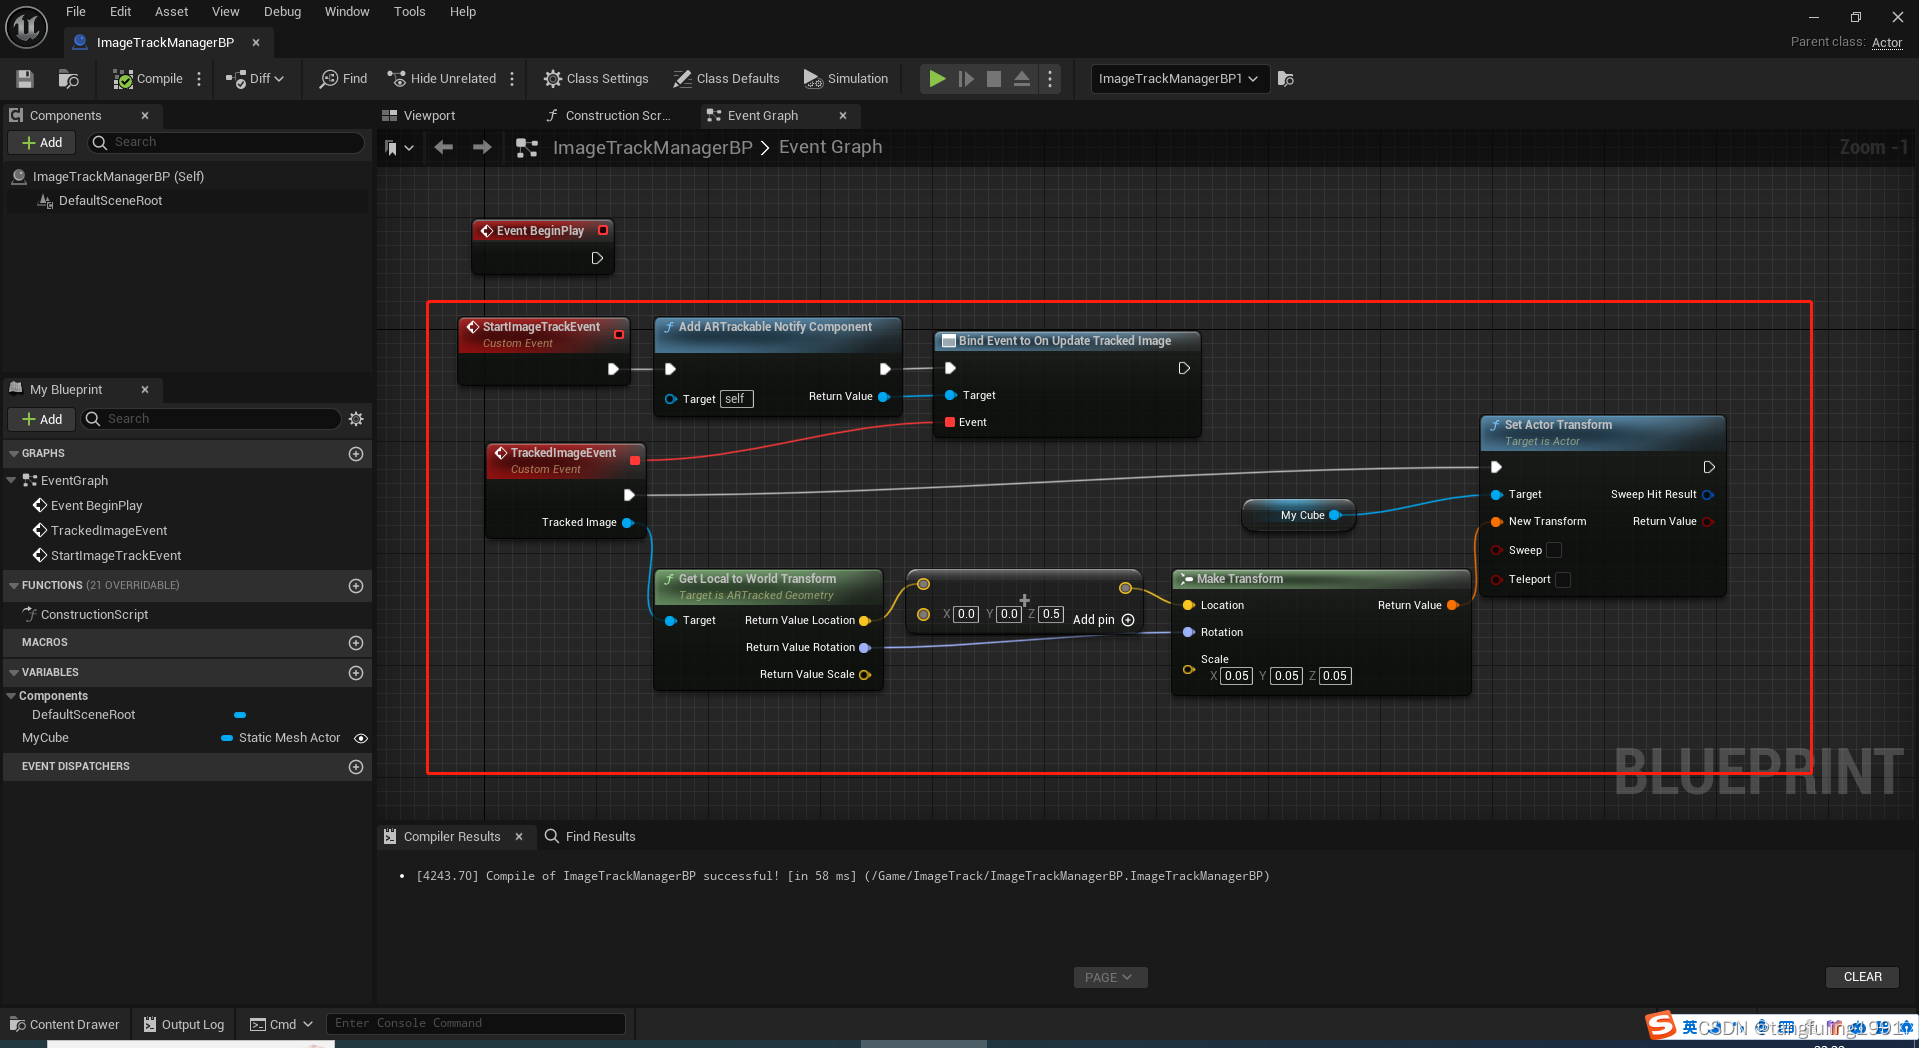Compile the blueprint
Screen dimensions: 1919x1048
tap(148, 79)
